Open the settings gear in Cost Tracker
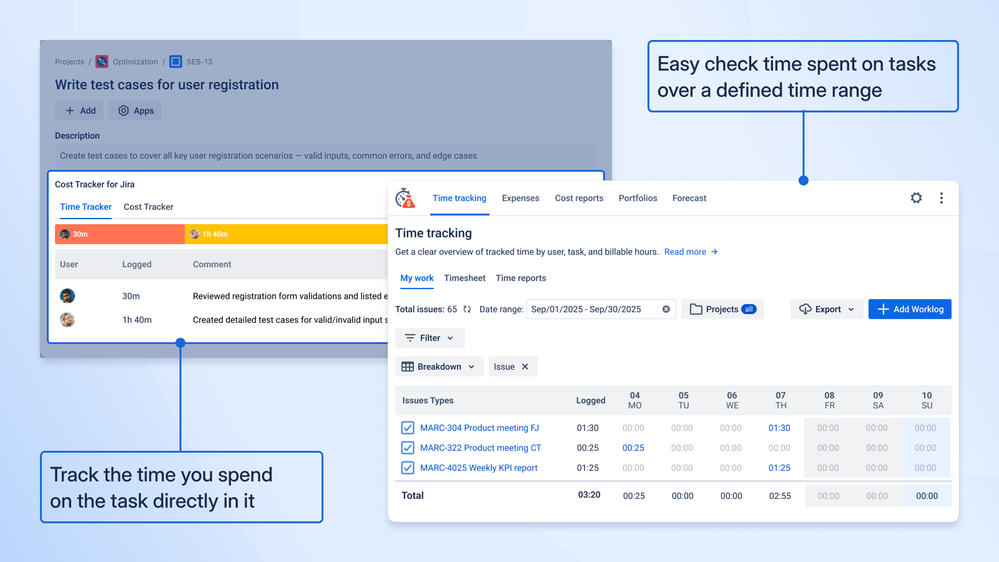This screenshot has height=562, width=999. [916, 198]
